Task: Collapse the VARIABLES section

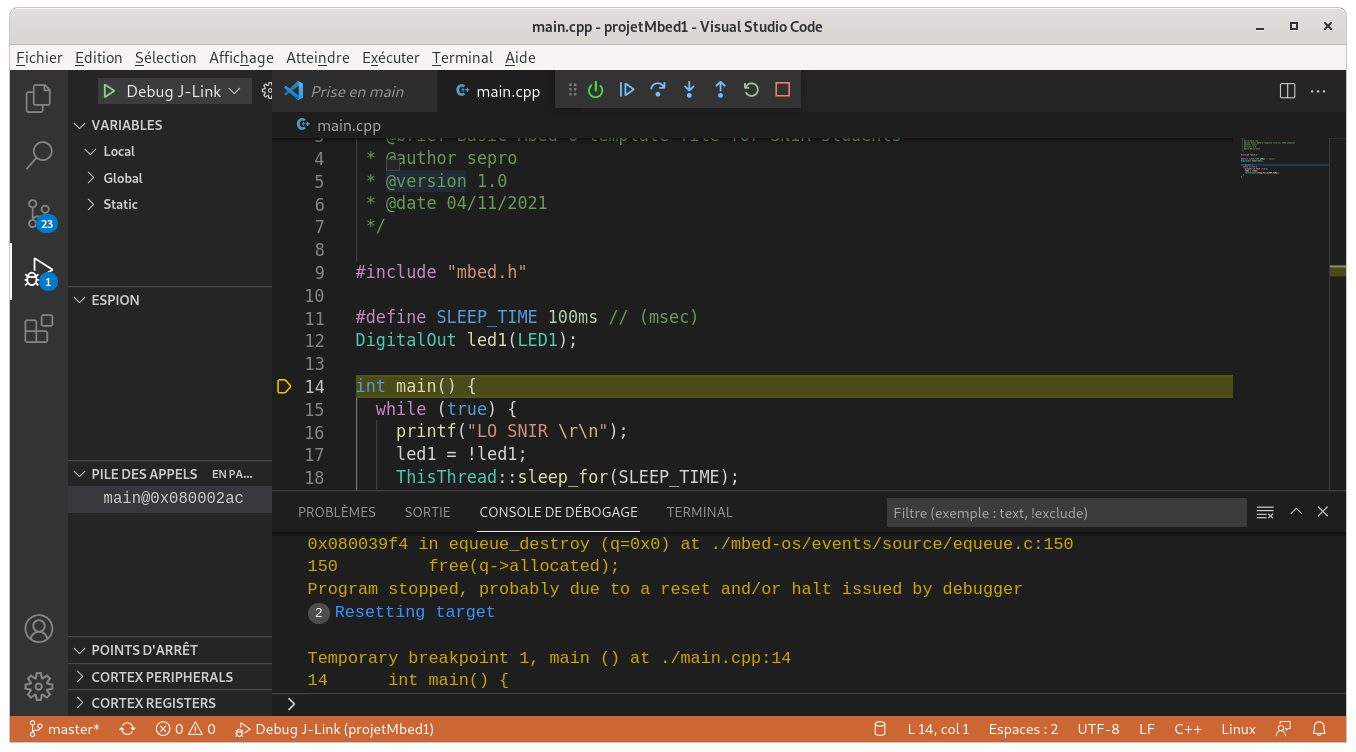Action: tap(170, 125)
